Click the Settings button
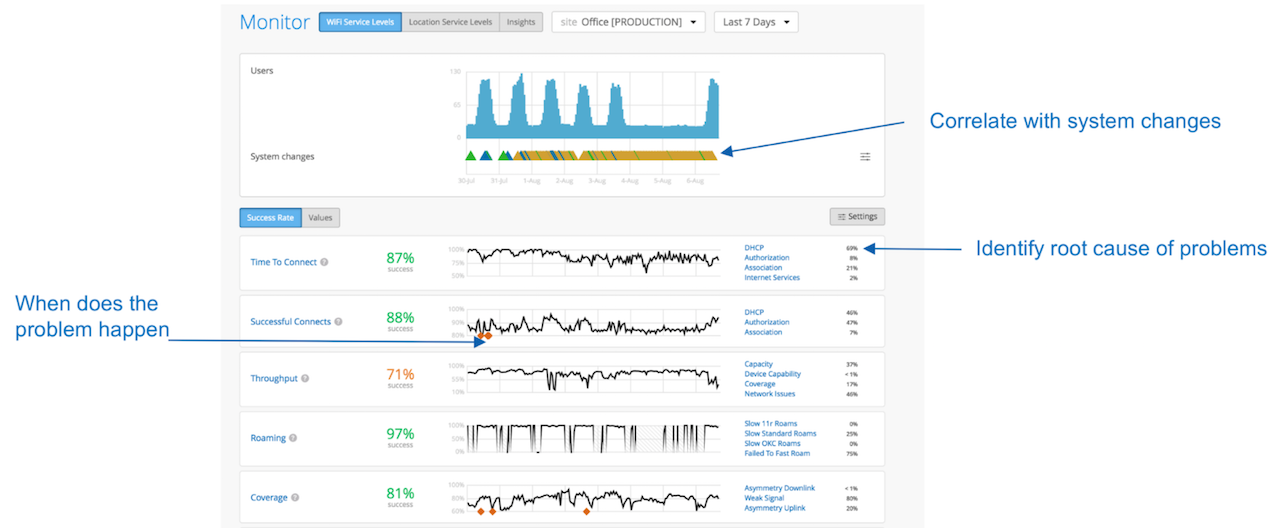The width and height of the screenshot is (1280, 528). click(x=857, y=217)
